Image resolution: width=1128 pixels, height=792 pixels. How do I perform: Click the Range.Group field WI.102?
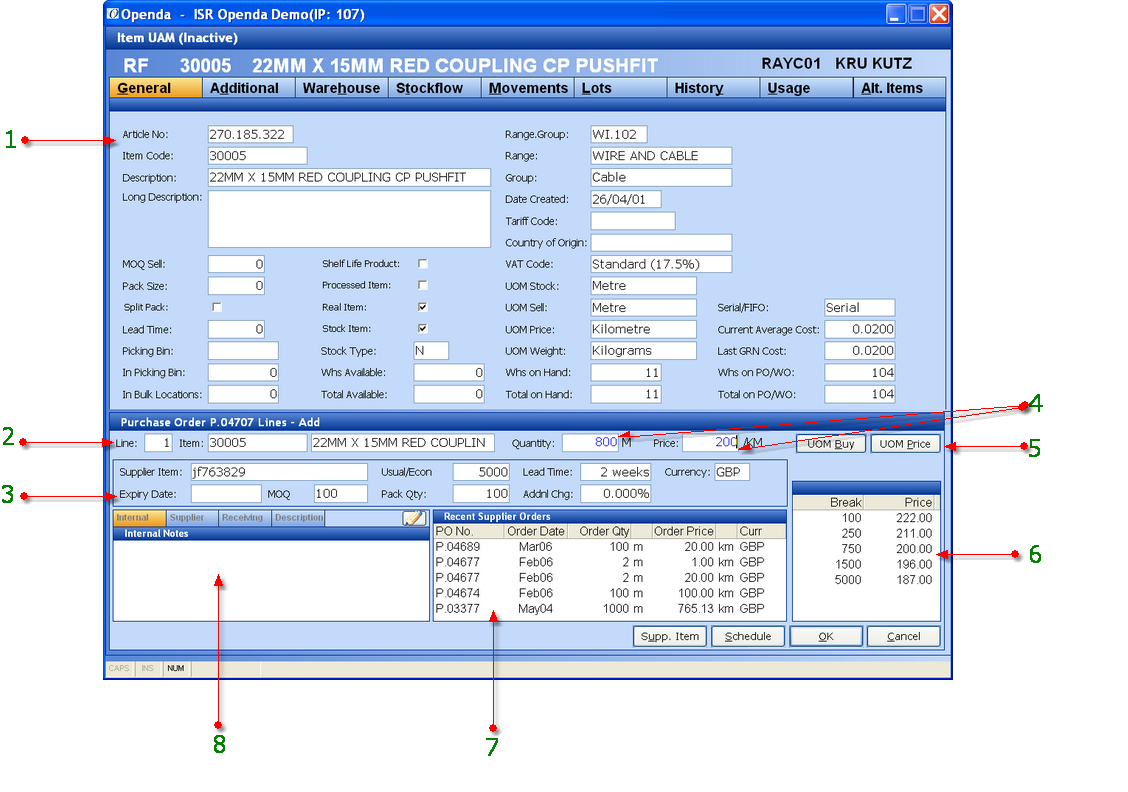point(619,135)
